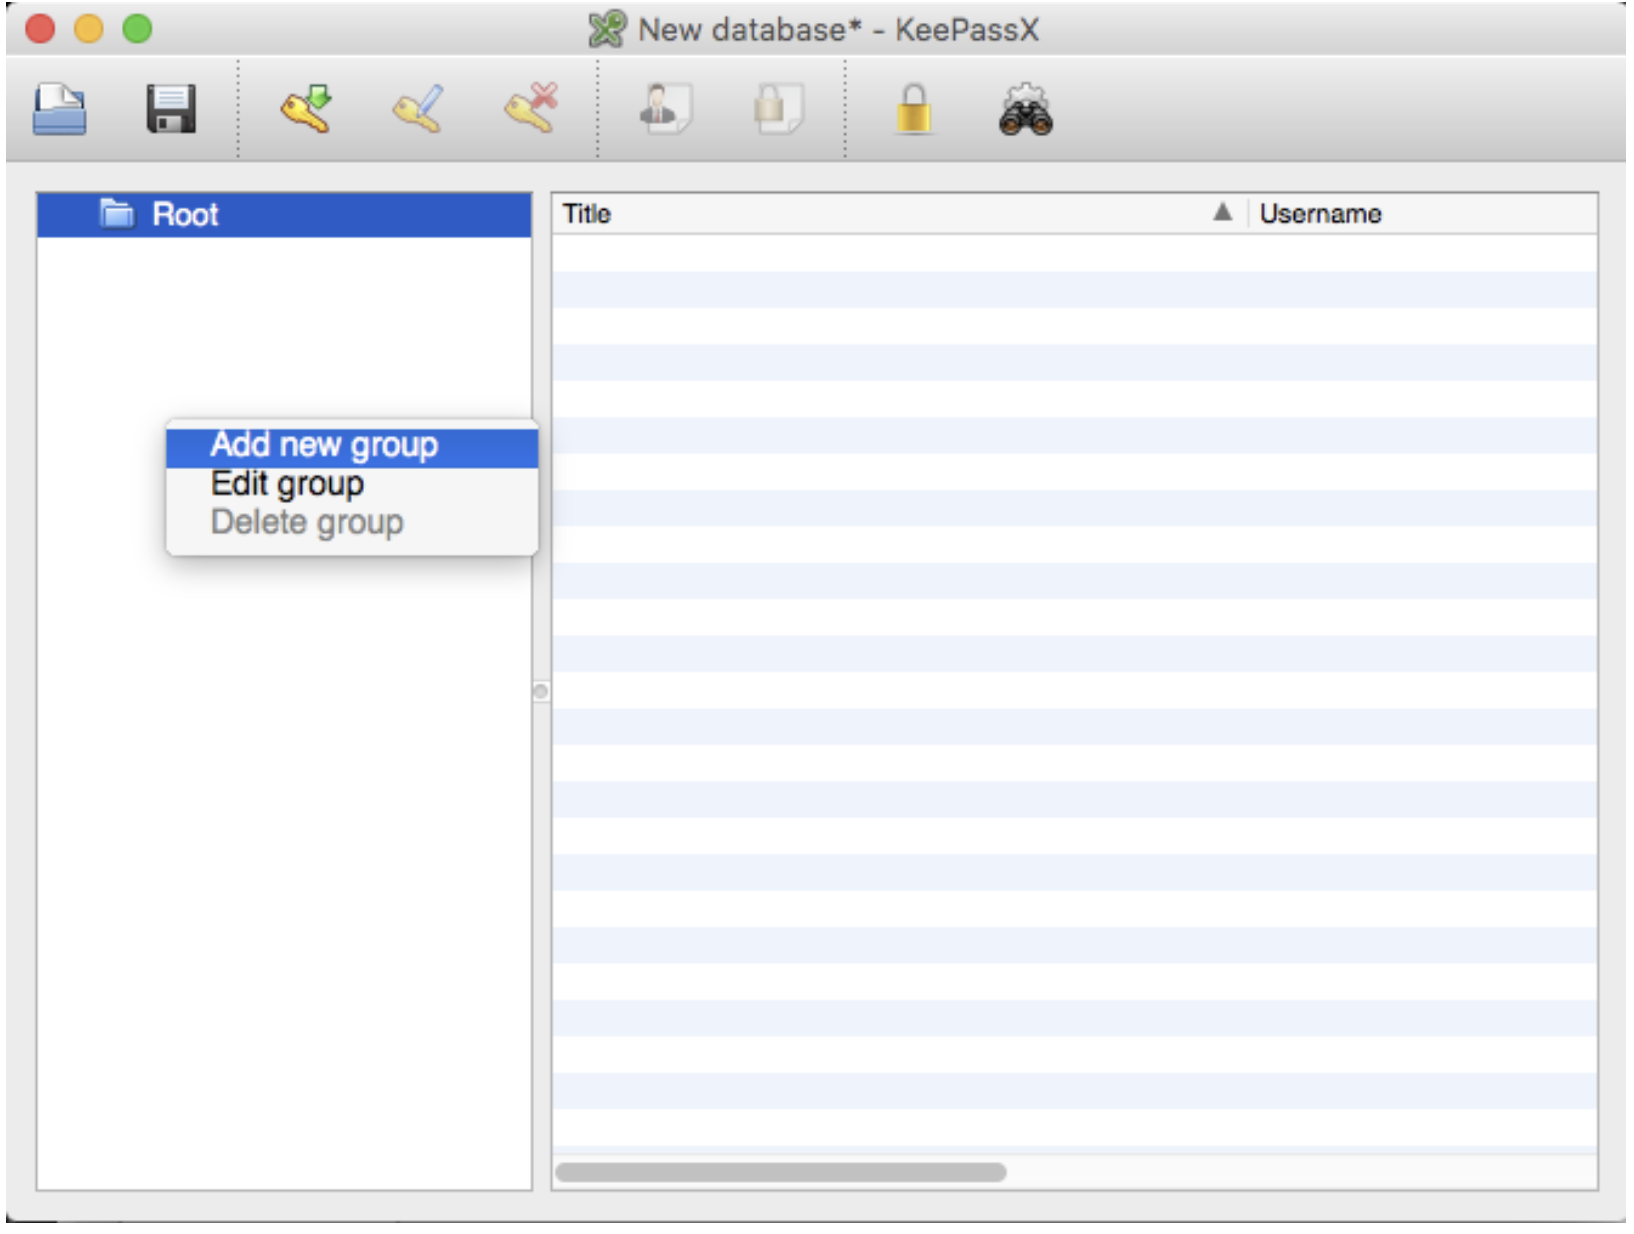Select Edit group in the context menu

tap(287, 484)
